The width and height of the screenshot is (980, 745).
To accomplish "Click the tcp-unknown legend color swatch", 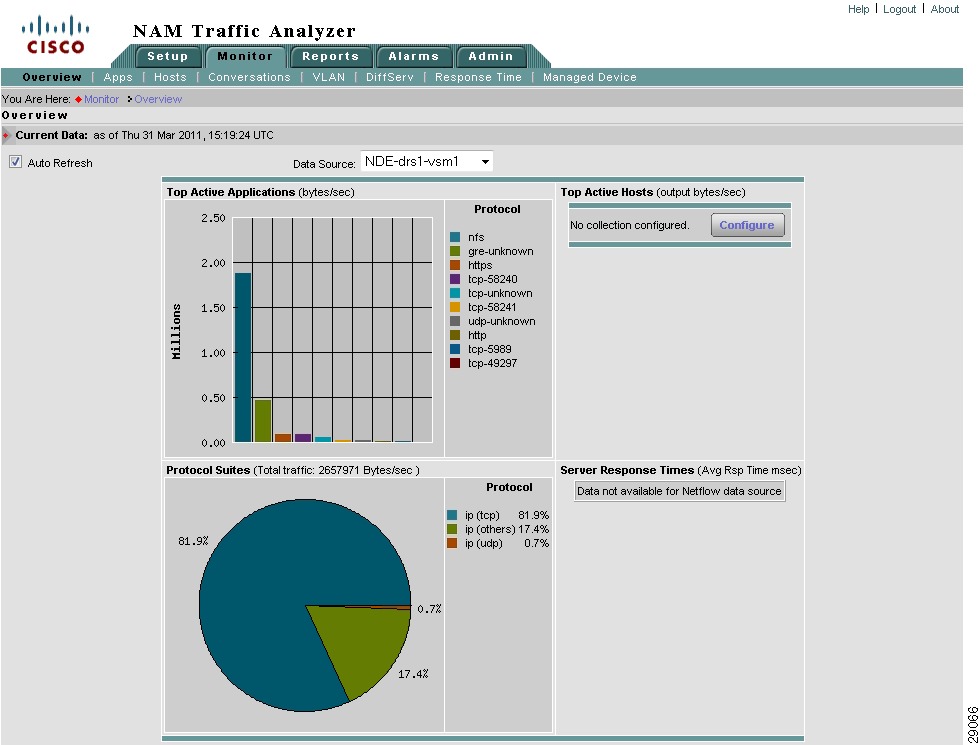I will 455,293.
